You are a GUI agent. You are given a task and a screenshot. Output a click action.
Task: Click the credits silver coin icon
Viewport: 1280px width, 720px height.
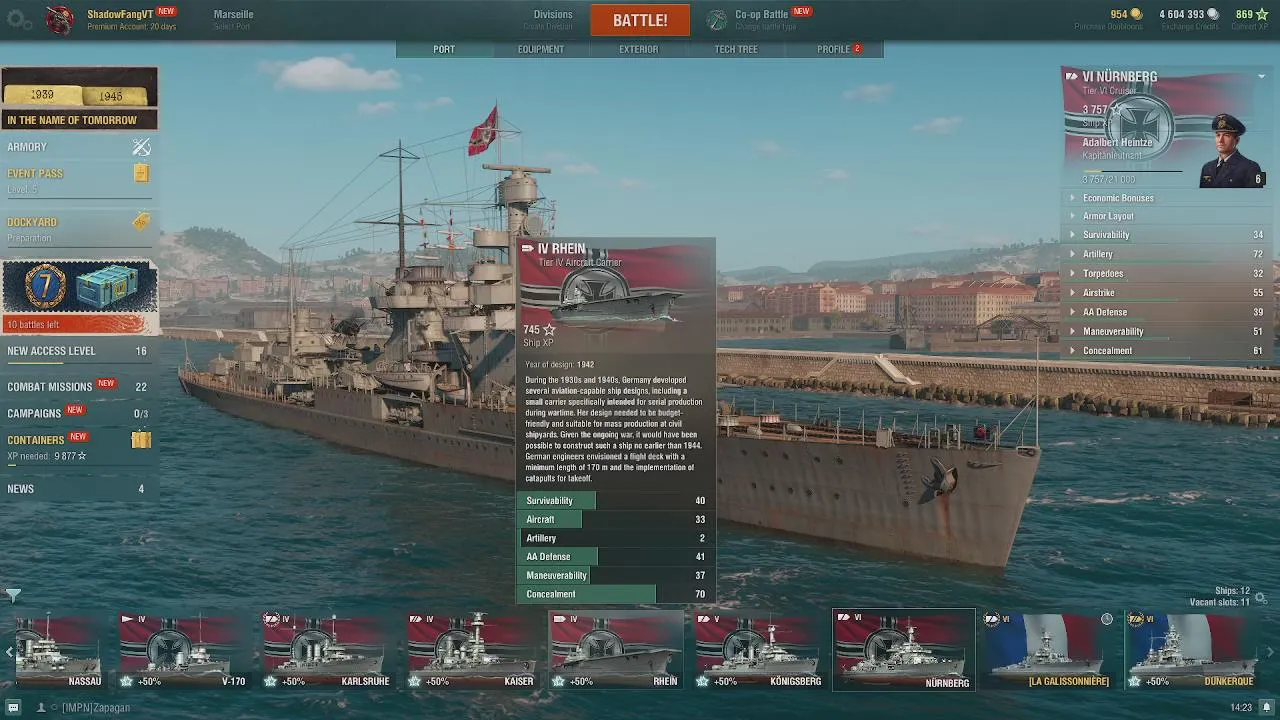[x=1213, y=14]
